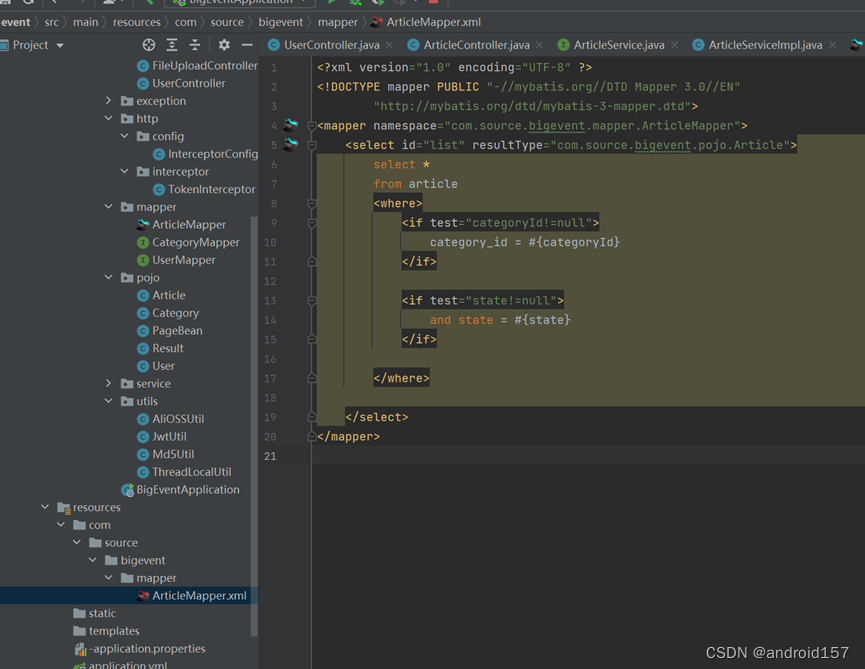The image size is (865, 669).
Task: Fold the mapper tag on line 4
Action: 312,126
